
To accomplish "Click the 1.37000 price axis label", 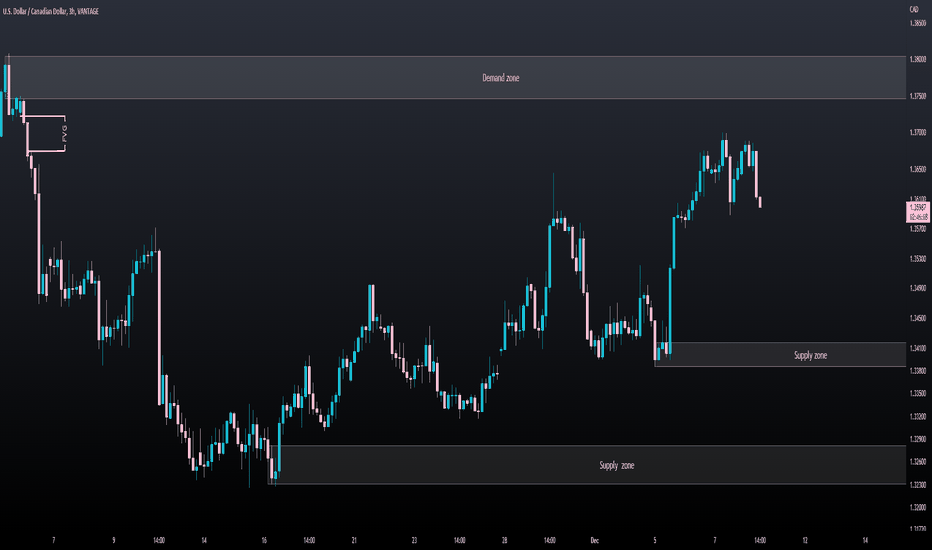I will 918,133.
